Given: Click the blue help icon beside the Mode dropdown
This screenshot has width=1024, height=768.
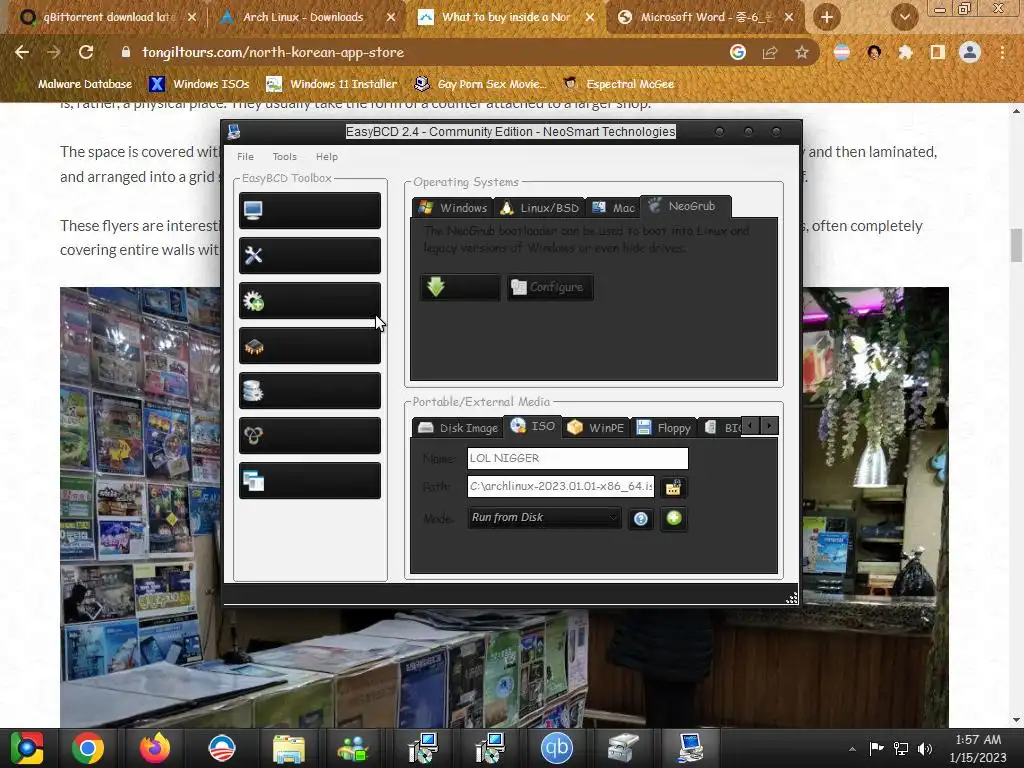Looking at the screenshot, I should [x=641, y=519].
